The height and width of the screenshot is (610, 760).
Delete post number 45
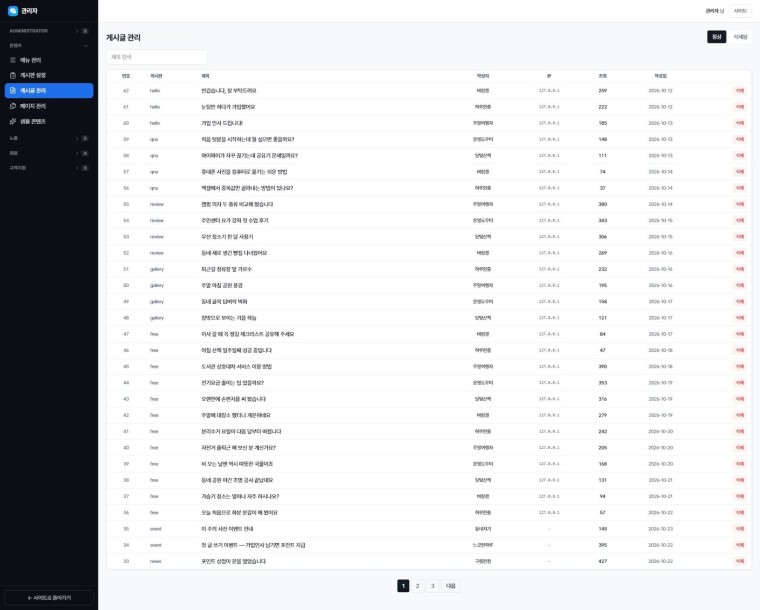point(740,367)
